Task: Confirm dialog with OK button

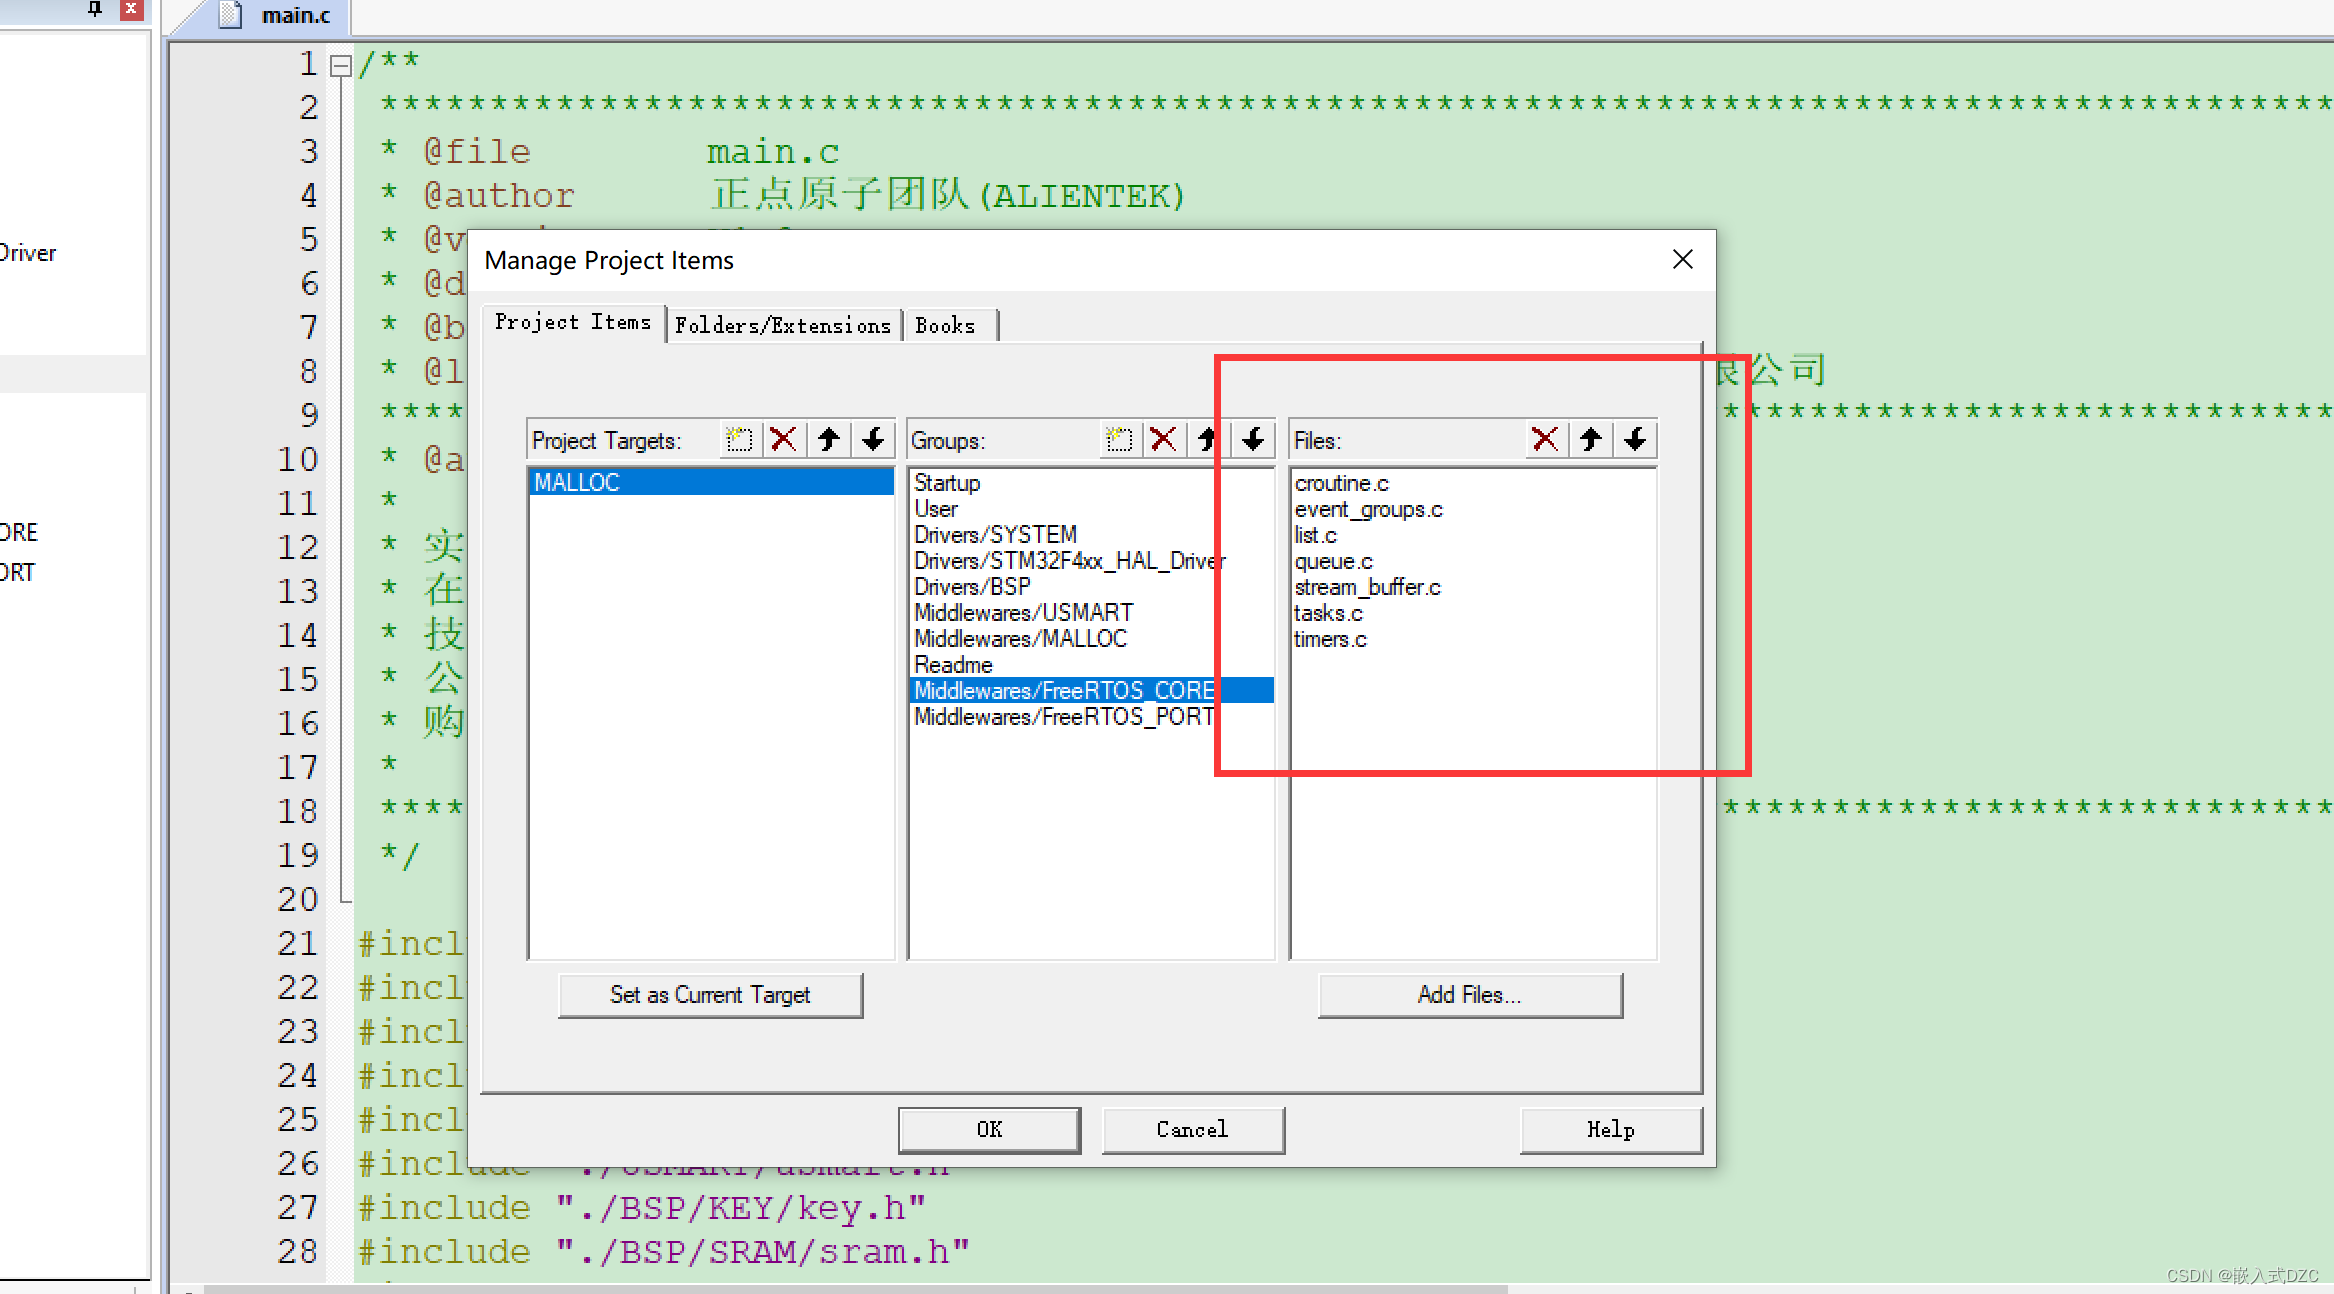Action: [989, 1130]
